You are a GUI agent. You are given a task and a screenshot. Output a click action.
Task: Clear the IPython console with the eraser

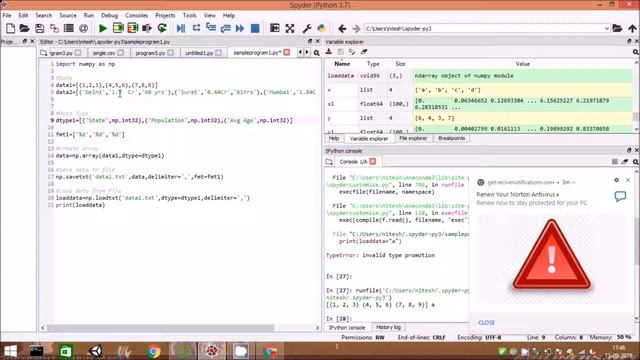(x=624, y=162)
